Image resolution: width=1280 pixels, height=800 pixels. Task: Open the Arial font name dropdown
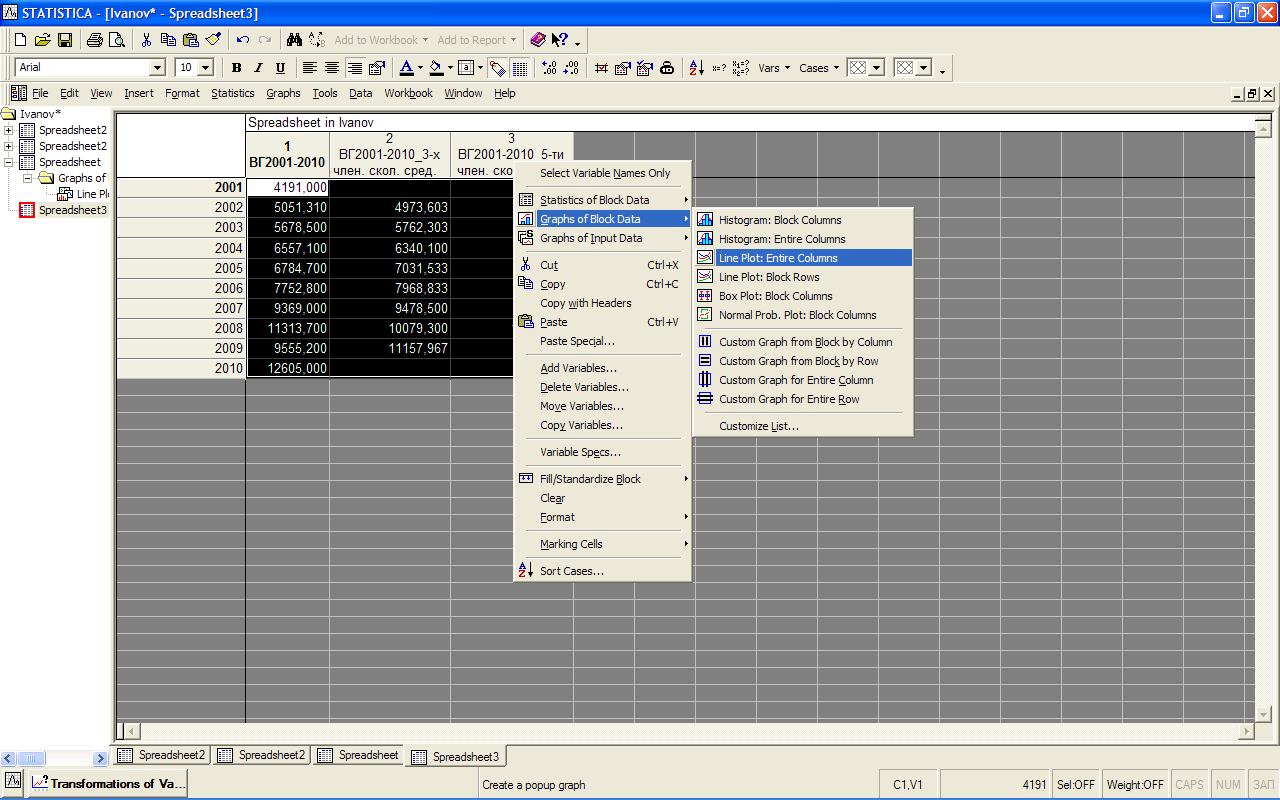point(157,68)
